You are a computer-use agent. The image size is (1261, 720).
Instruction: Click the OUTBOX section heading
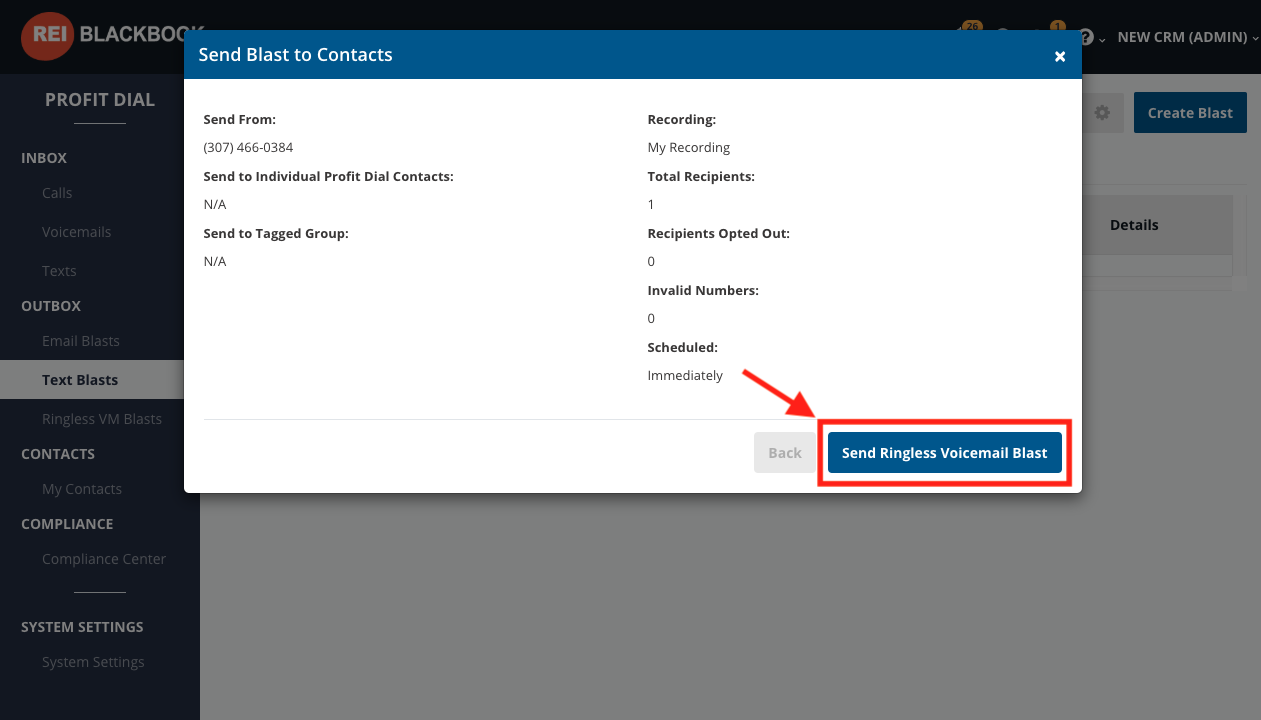51,306
